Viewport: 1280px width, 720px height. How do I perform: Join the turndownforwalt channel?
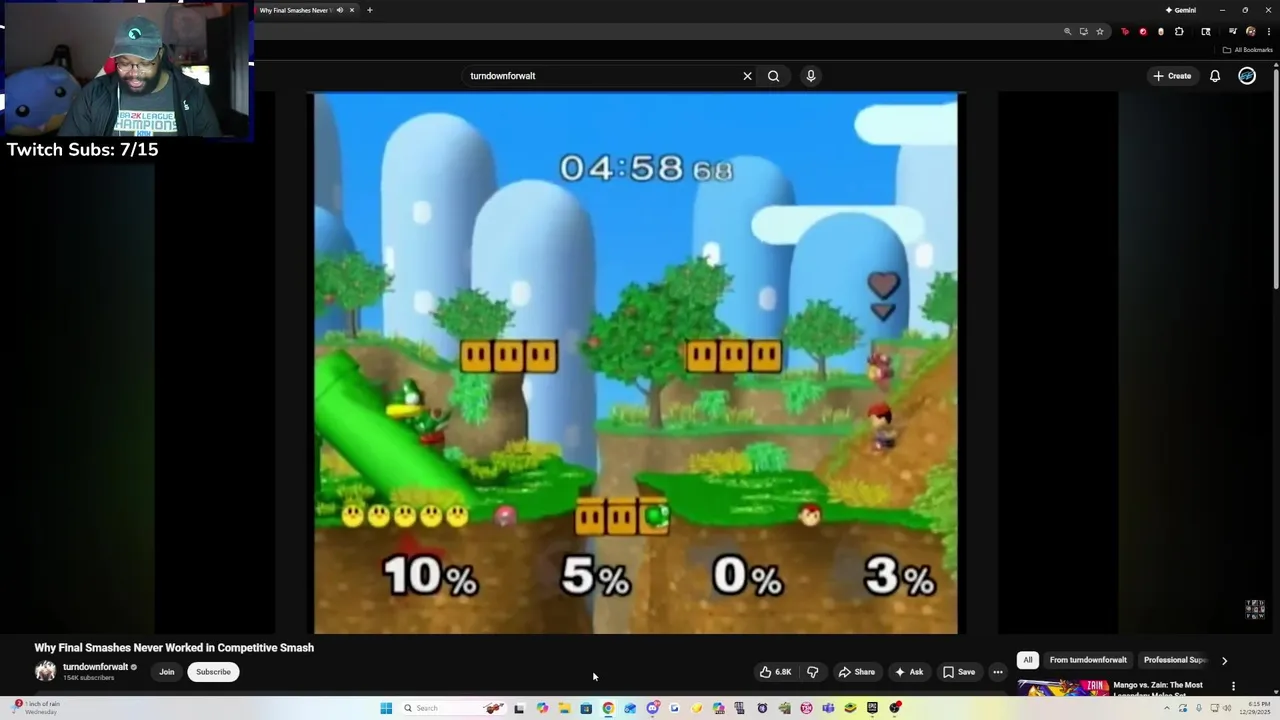[167, 672]
